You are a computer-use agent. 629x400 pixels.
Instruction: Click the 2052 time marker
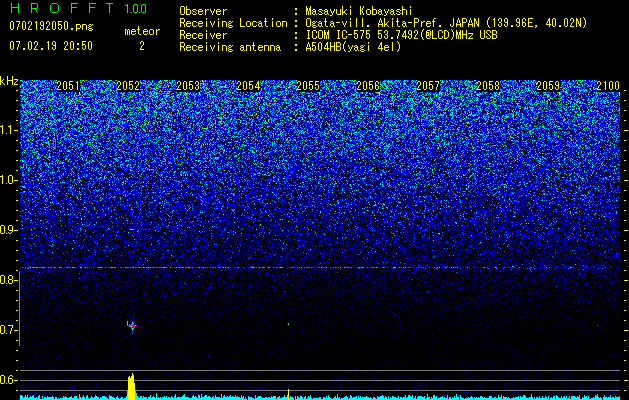(x=128, y=86)
